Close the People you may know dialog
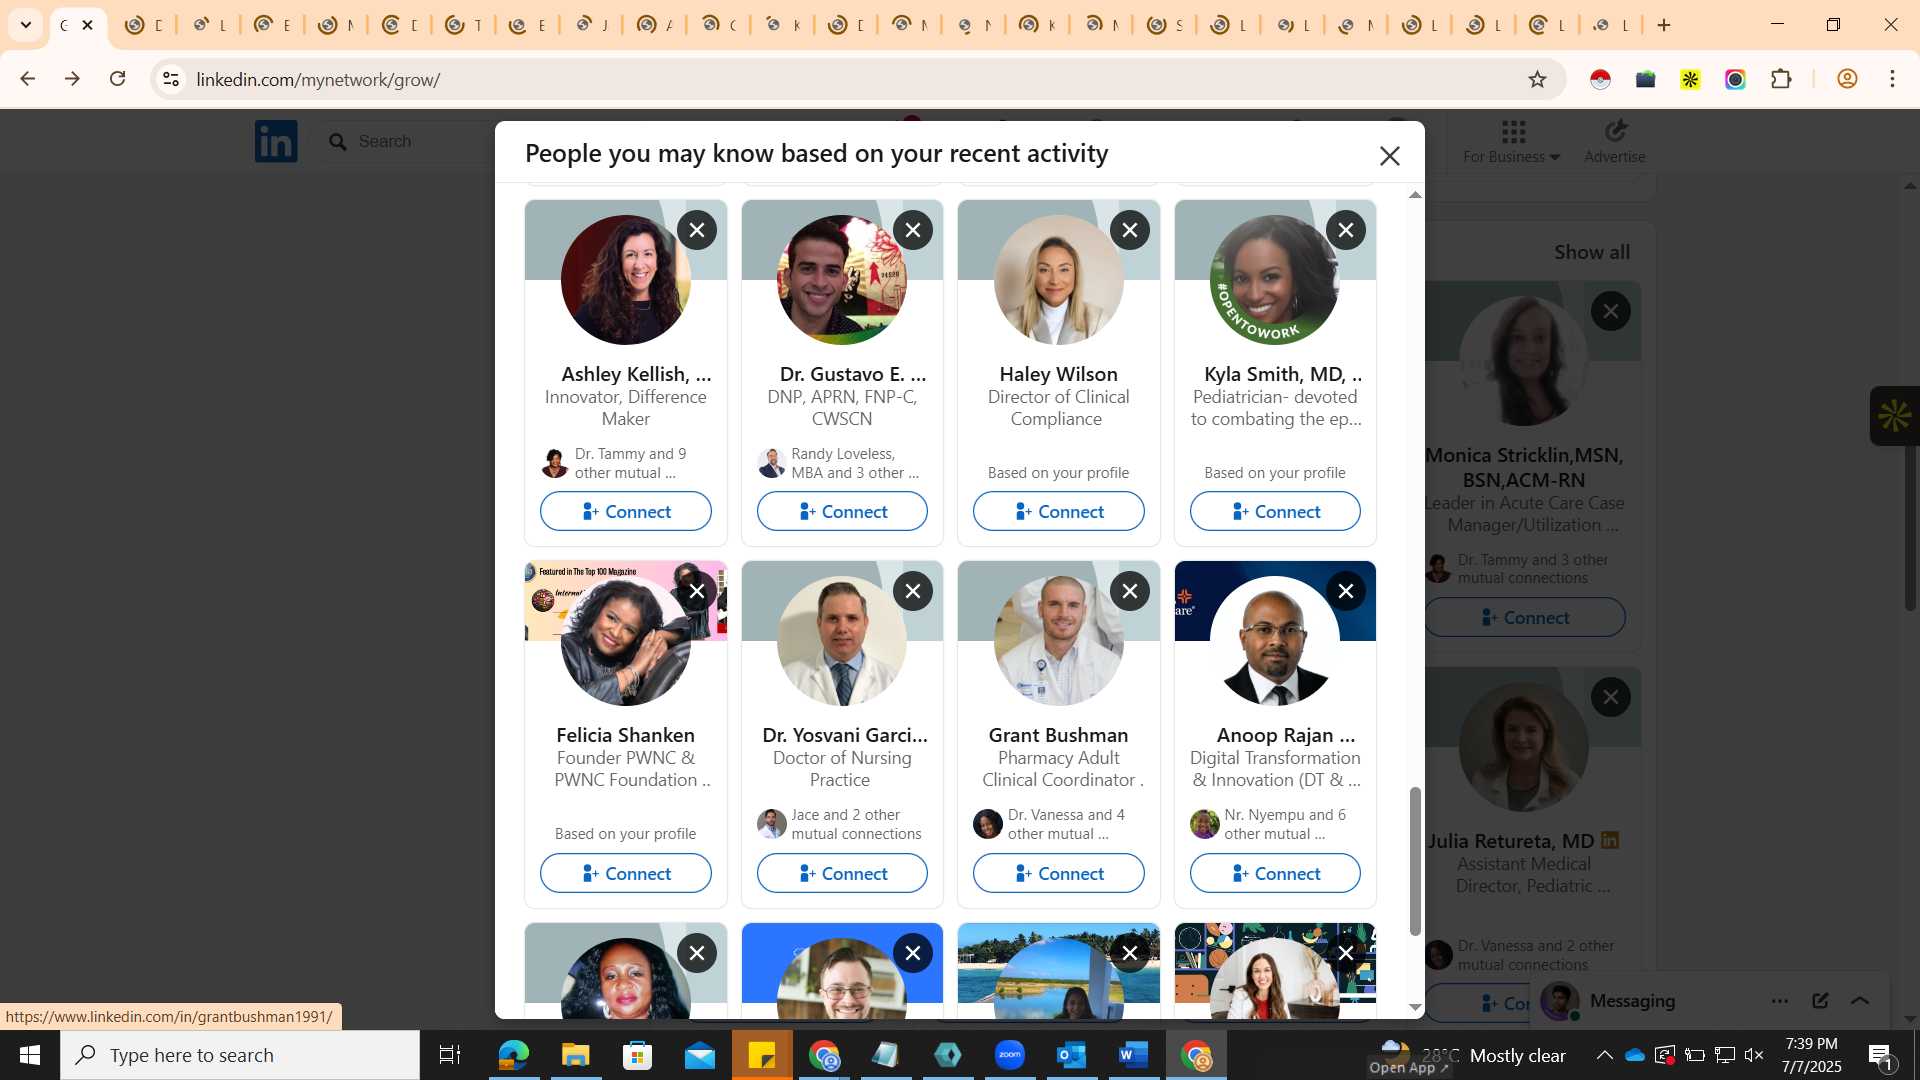 (x=1389, y=156)
